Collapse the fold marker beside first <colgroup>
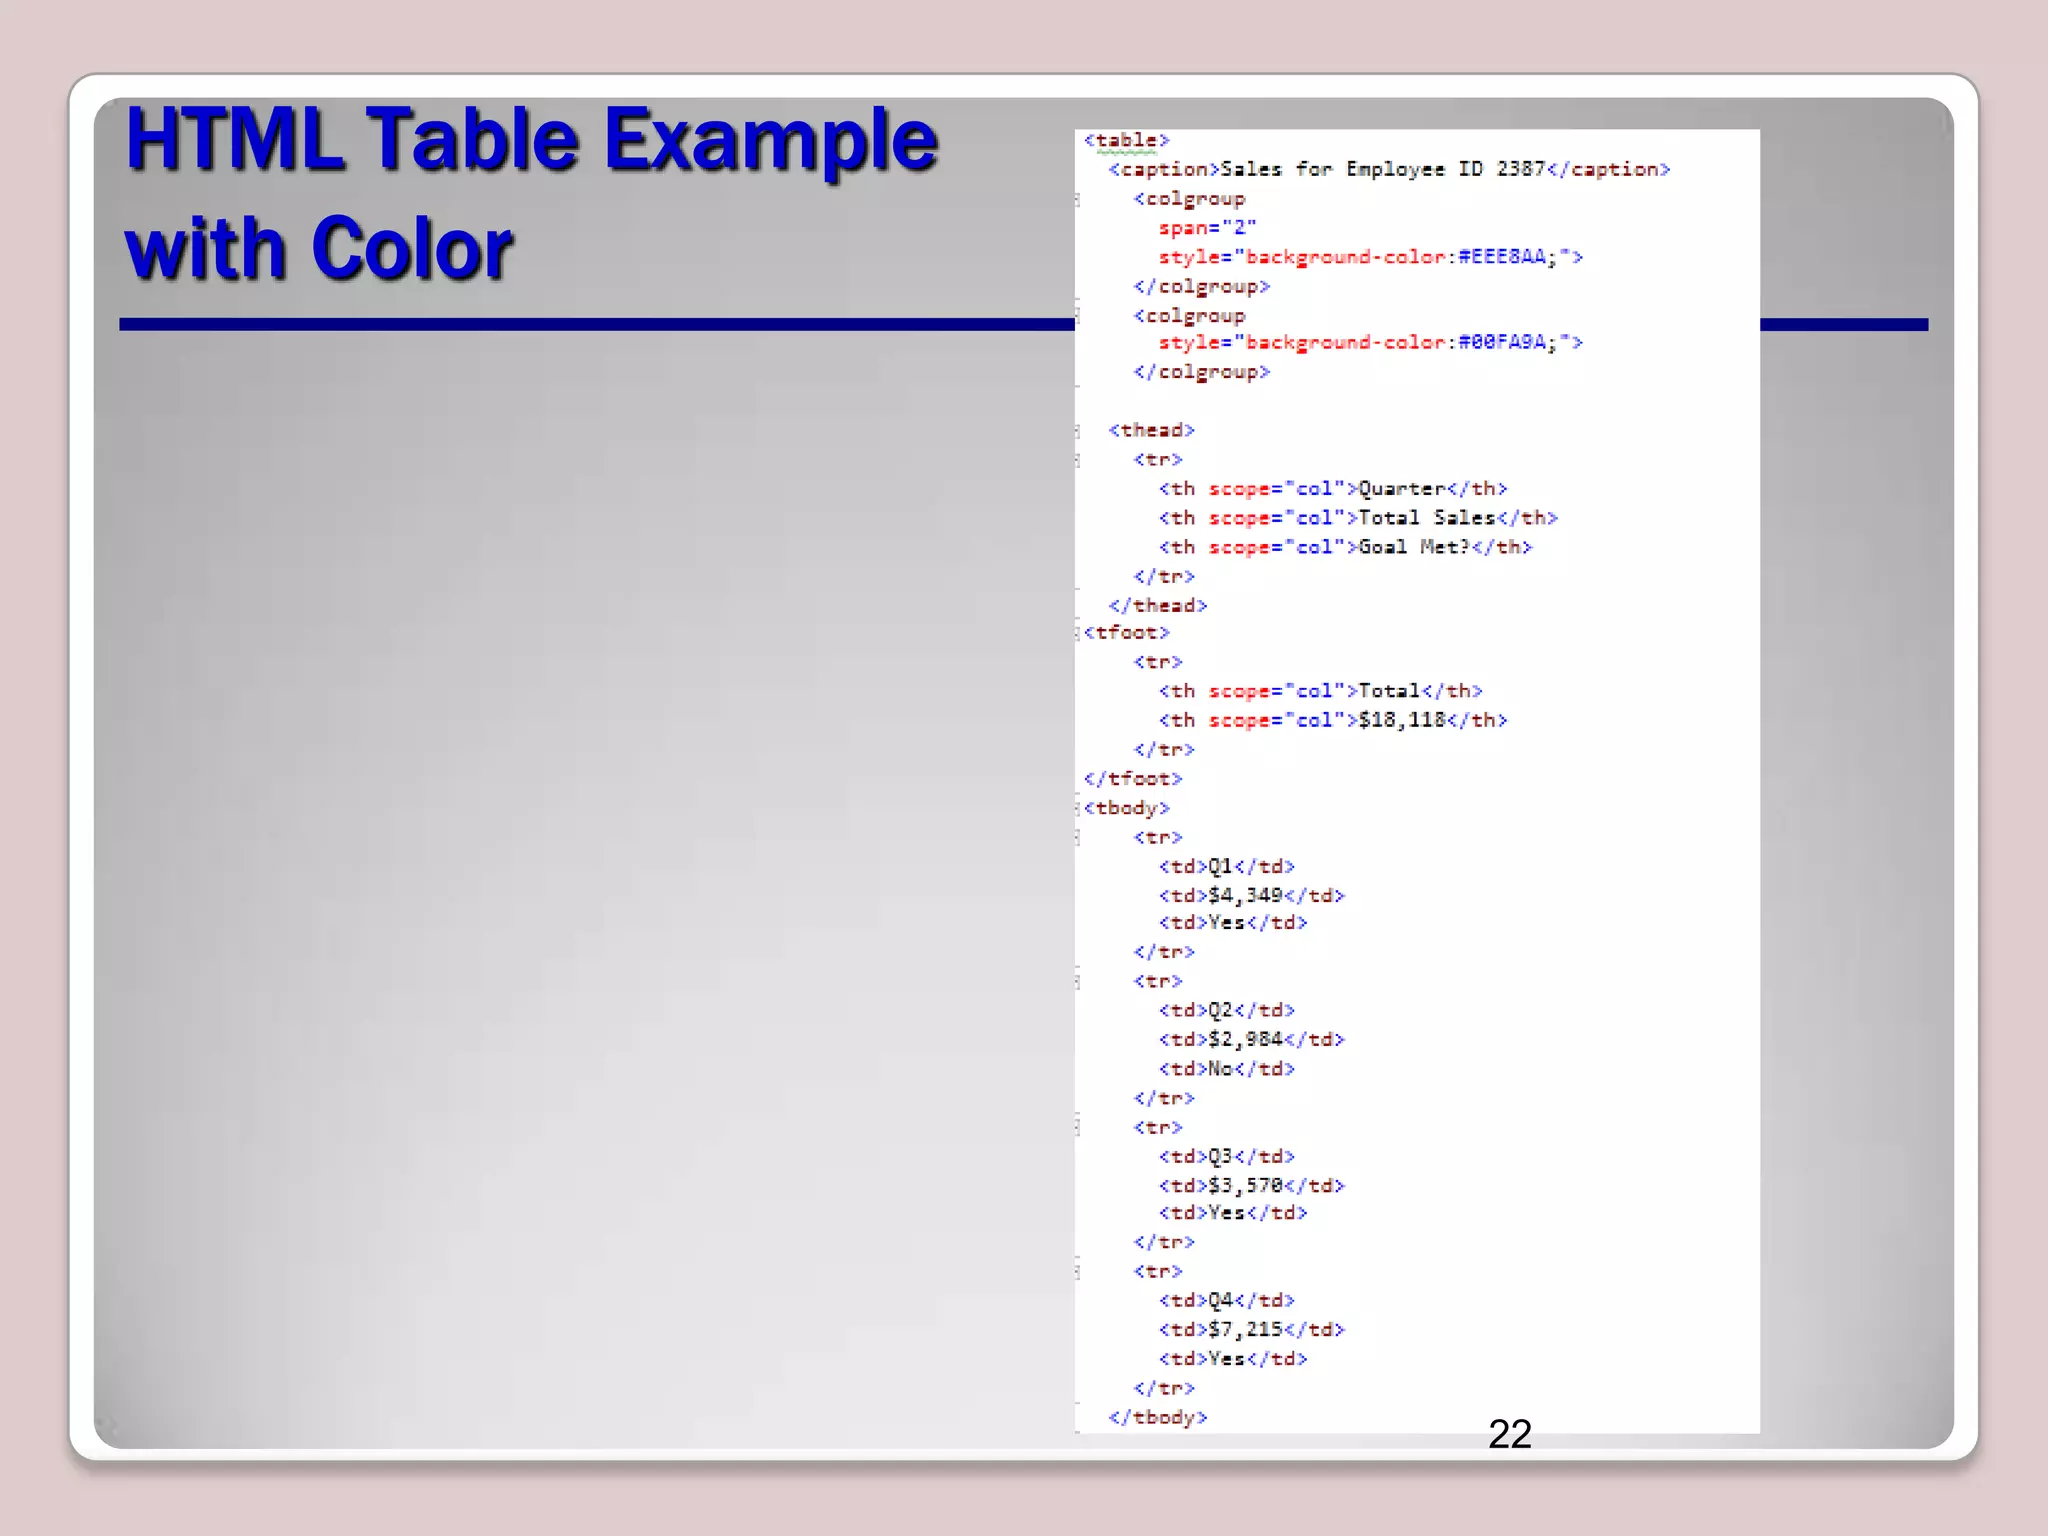Screen dimensions: 2048x1536 click(1078, 200)
